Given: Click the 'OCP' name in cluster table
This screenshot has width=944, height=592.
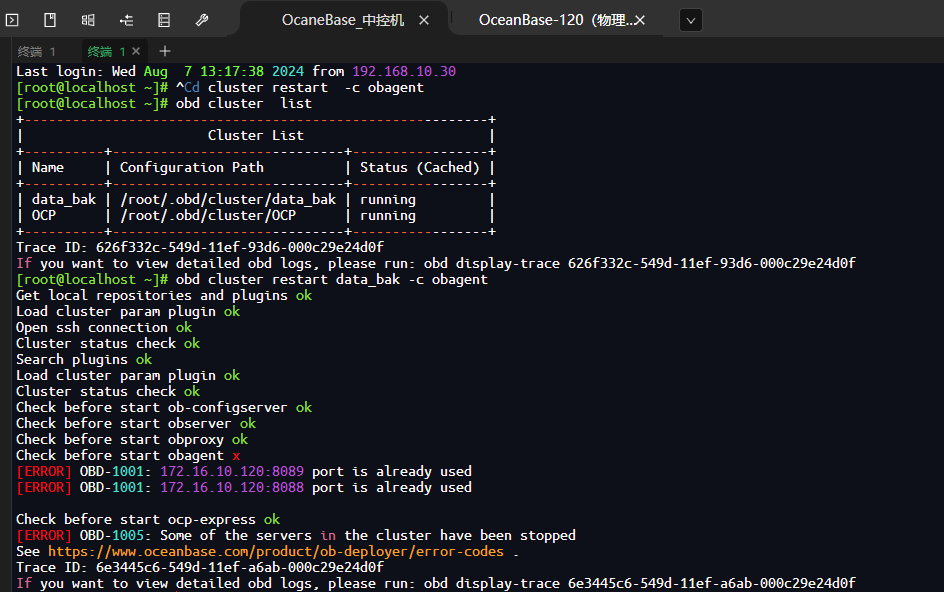Looking at the screenshot, I should [x=43, y=216].
